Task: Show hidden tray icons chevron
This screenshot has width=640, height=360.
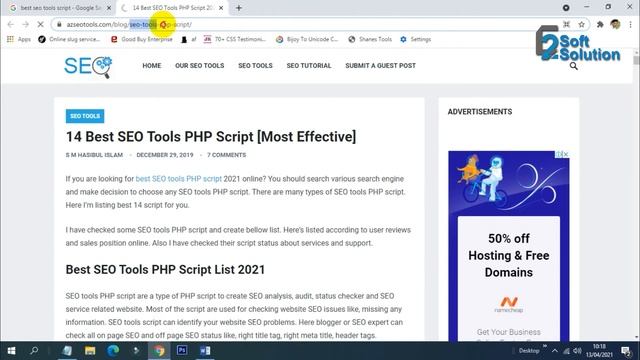Action: point(555,351)
